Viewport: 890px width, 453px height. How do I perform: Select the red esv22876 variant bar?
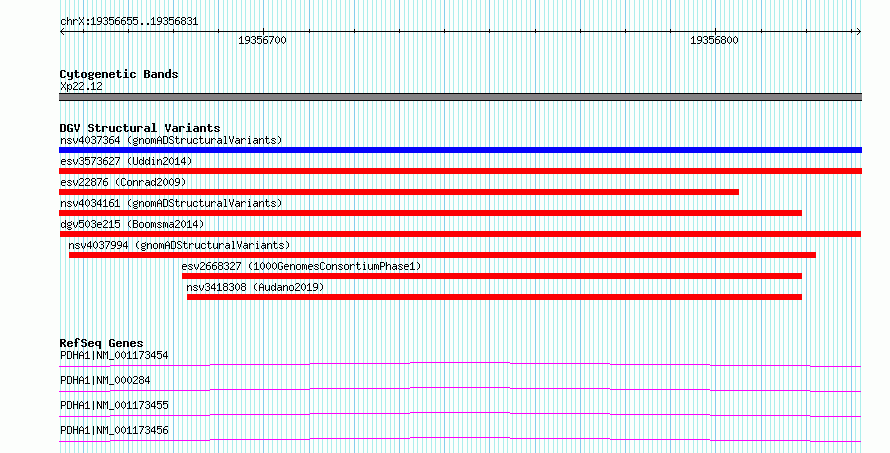(399, 192)
